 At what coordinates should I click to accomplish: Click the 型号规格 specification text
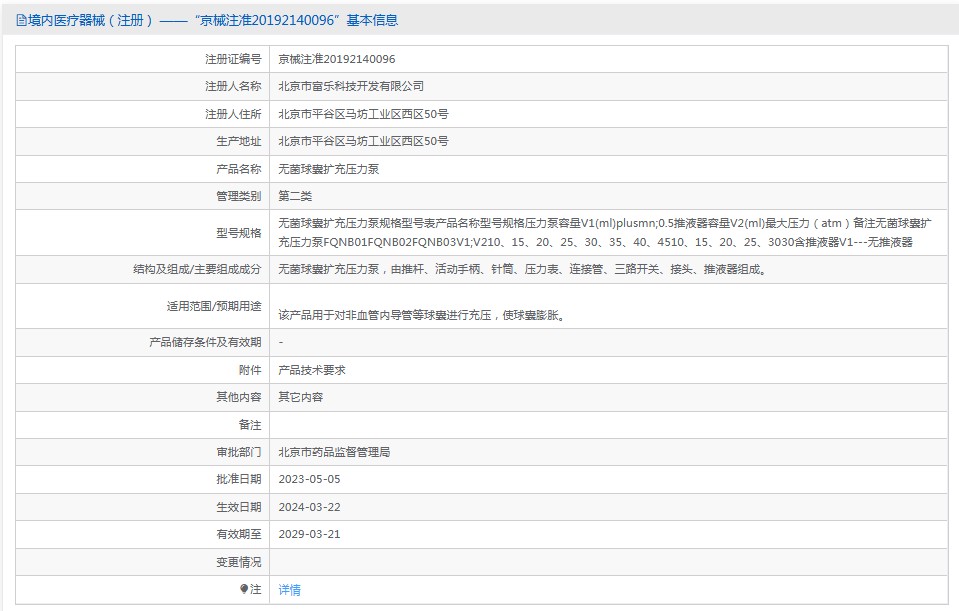[605, 232]
